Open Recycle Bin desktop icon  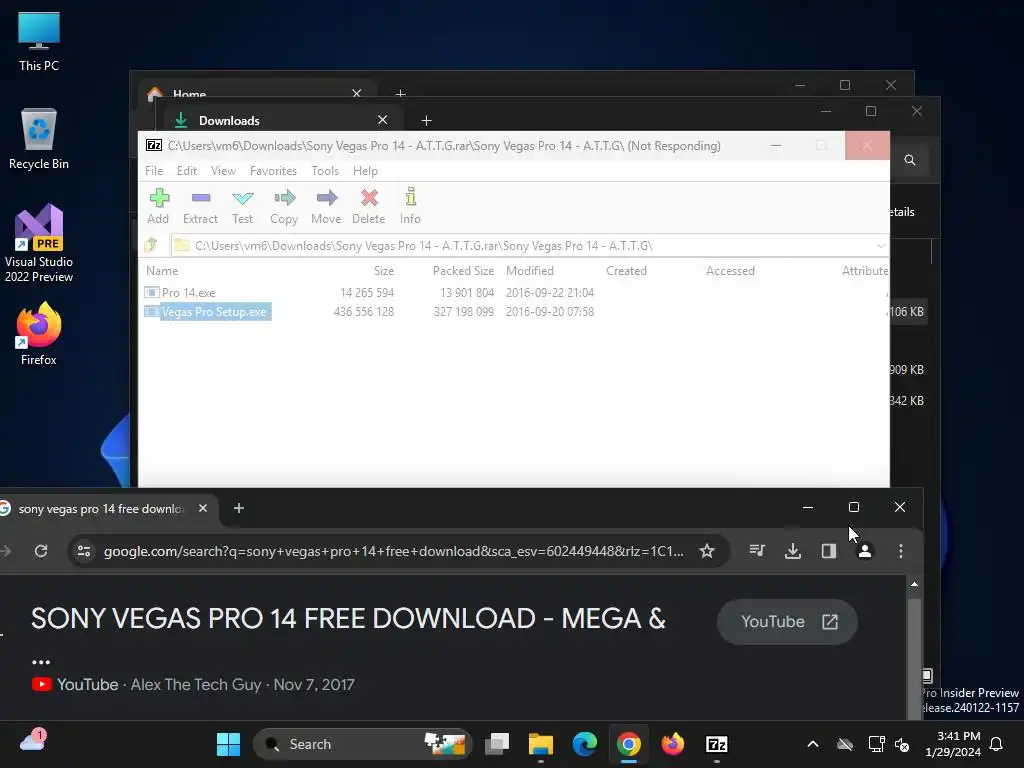39,140
